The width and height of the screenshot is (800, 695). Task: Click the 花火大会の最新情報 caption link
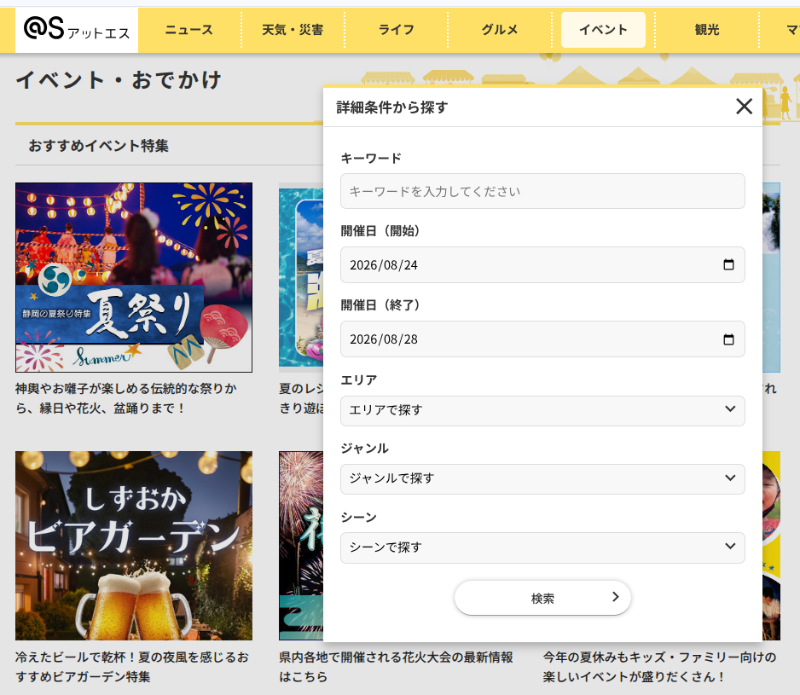396,666
